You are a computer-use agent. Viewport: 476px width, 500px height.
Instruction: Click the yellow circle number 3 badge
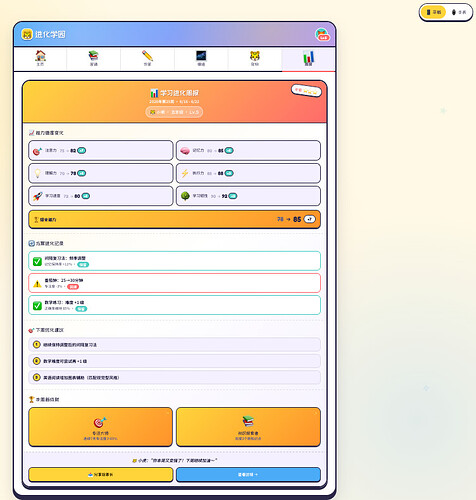[37, 378]
